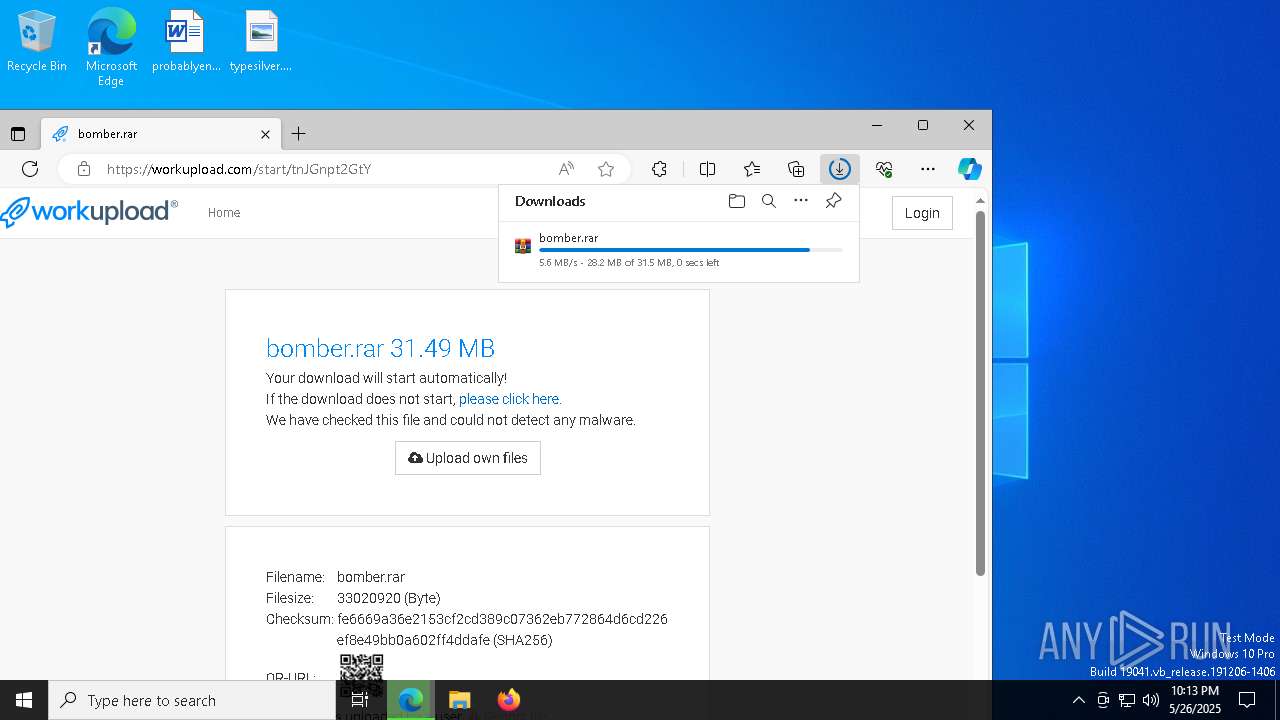
Task: Open the notification center icon
Action: click(1247, 700)
